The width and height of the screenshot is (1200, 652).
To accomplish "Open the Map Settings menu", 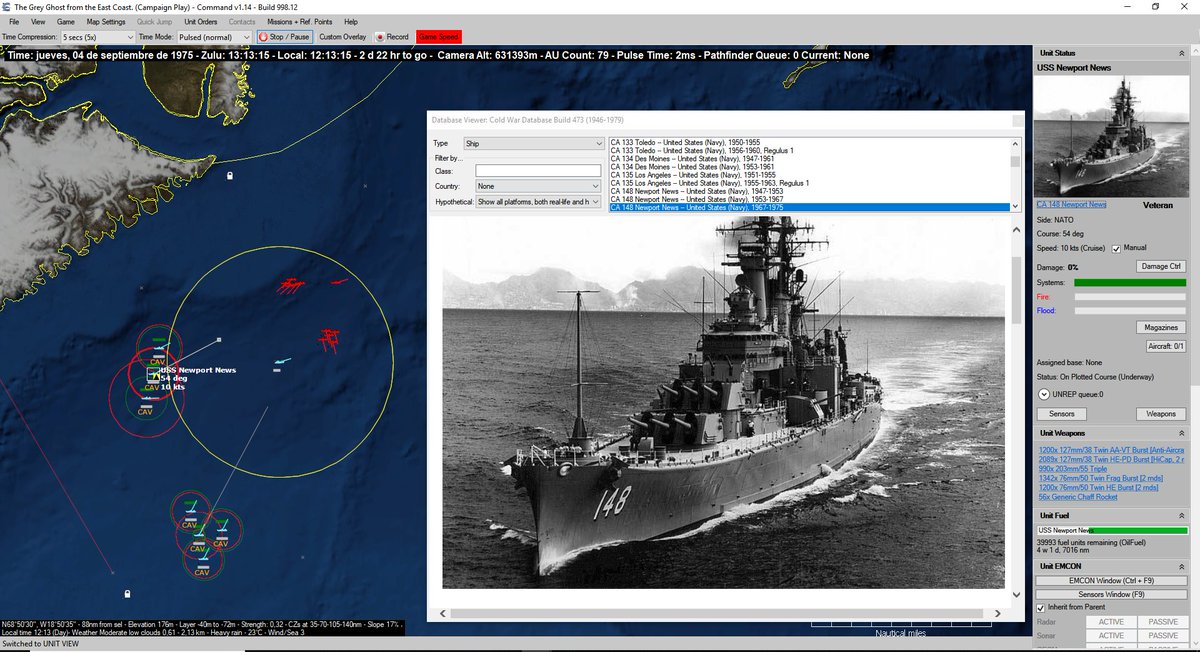I will click(106, 21).
